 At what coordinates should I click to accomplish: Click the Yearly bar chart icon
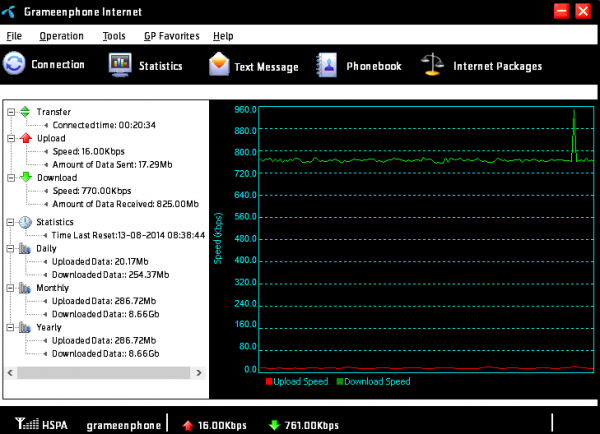(x=25, y=327)
